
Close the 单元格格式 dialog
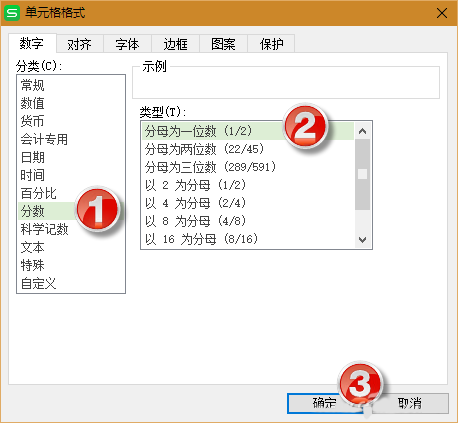click(x=442, y=13)
